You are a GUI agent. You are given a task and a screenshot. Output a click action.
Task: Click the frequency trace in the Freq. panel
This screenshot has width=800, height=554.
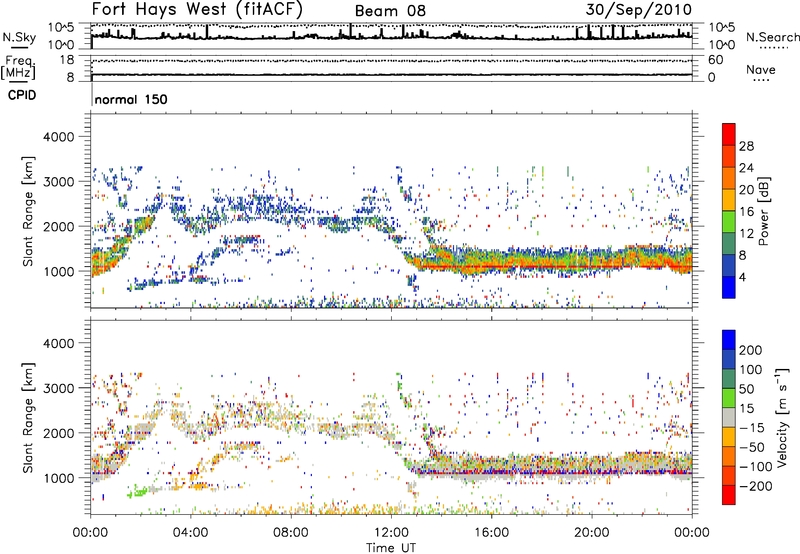(391, 75)
